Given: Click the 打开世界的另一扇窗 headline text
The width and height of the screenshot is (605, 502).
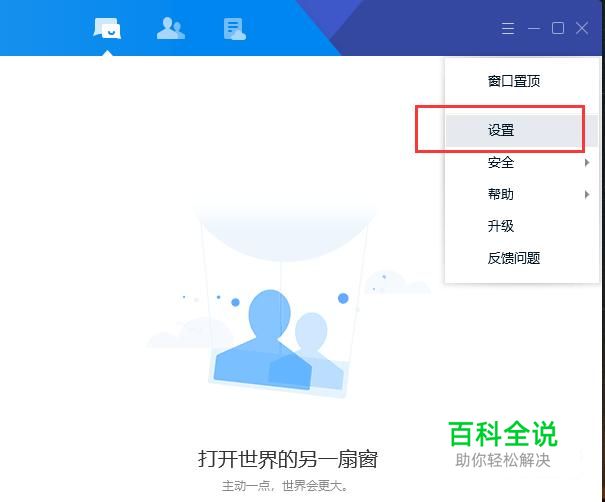Looking at the screenshot, I should pyautogui.click(x=287, y=459).
